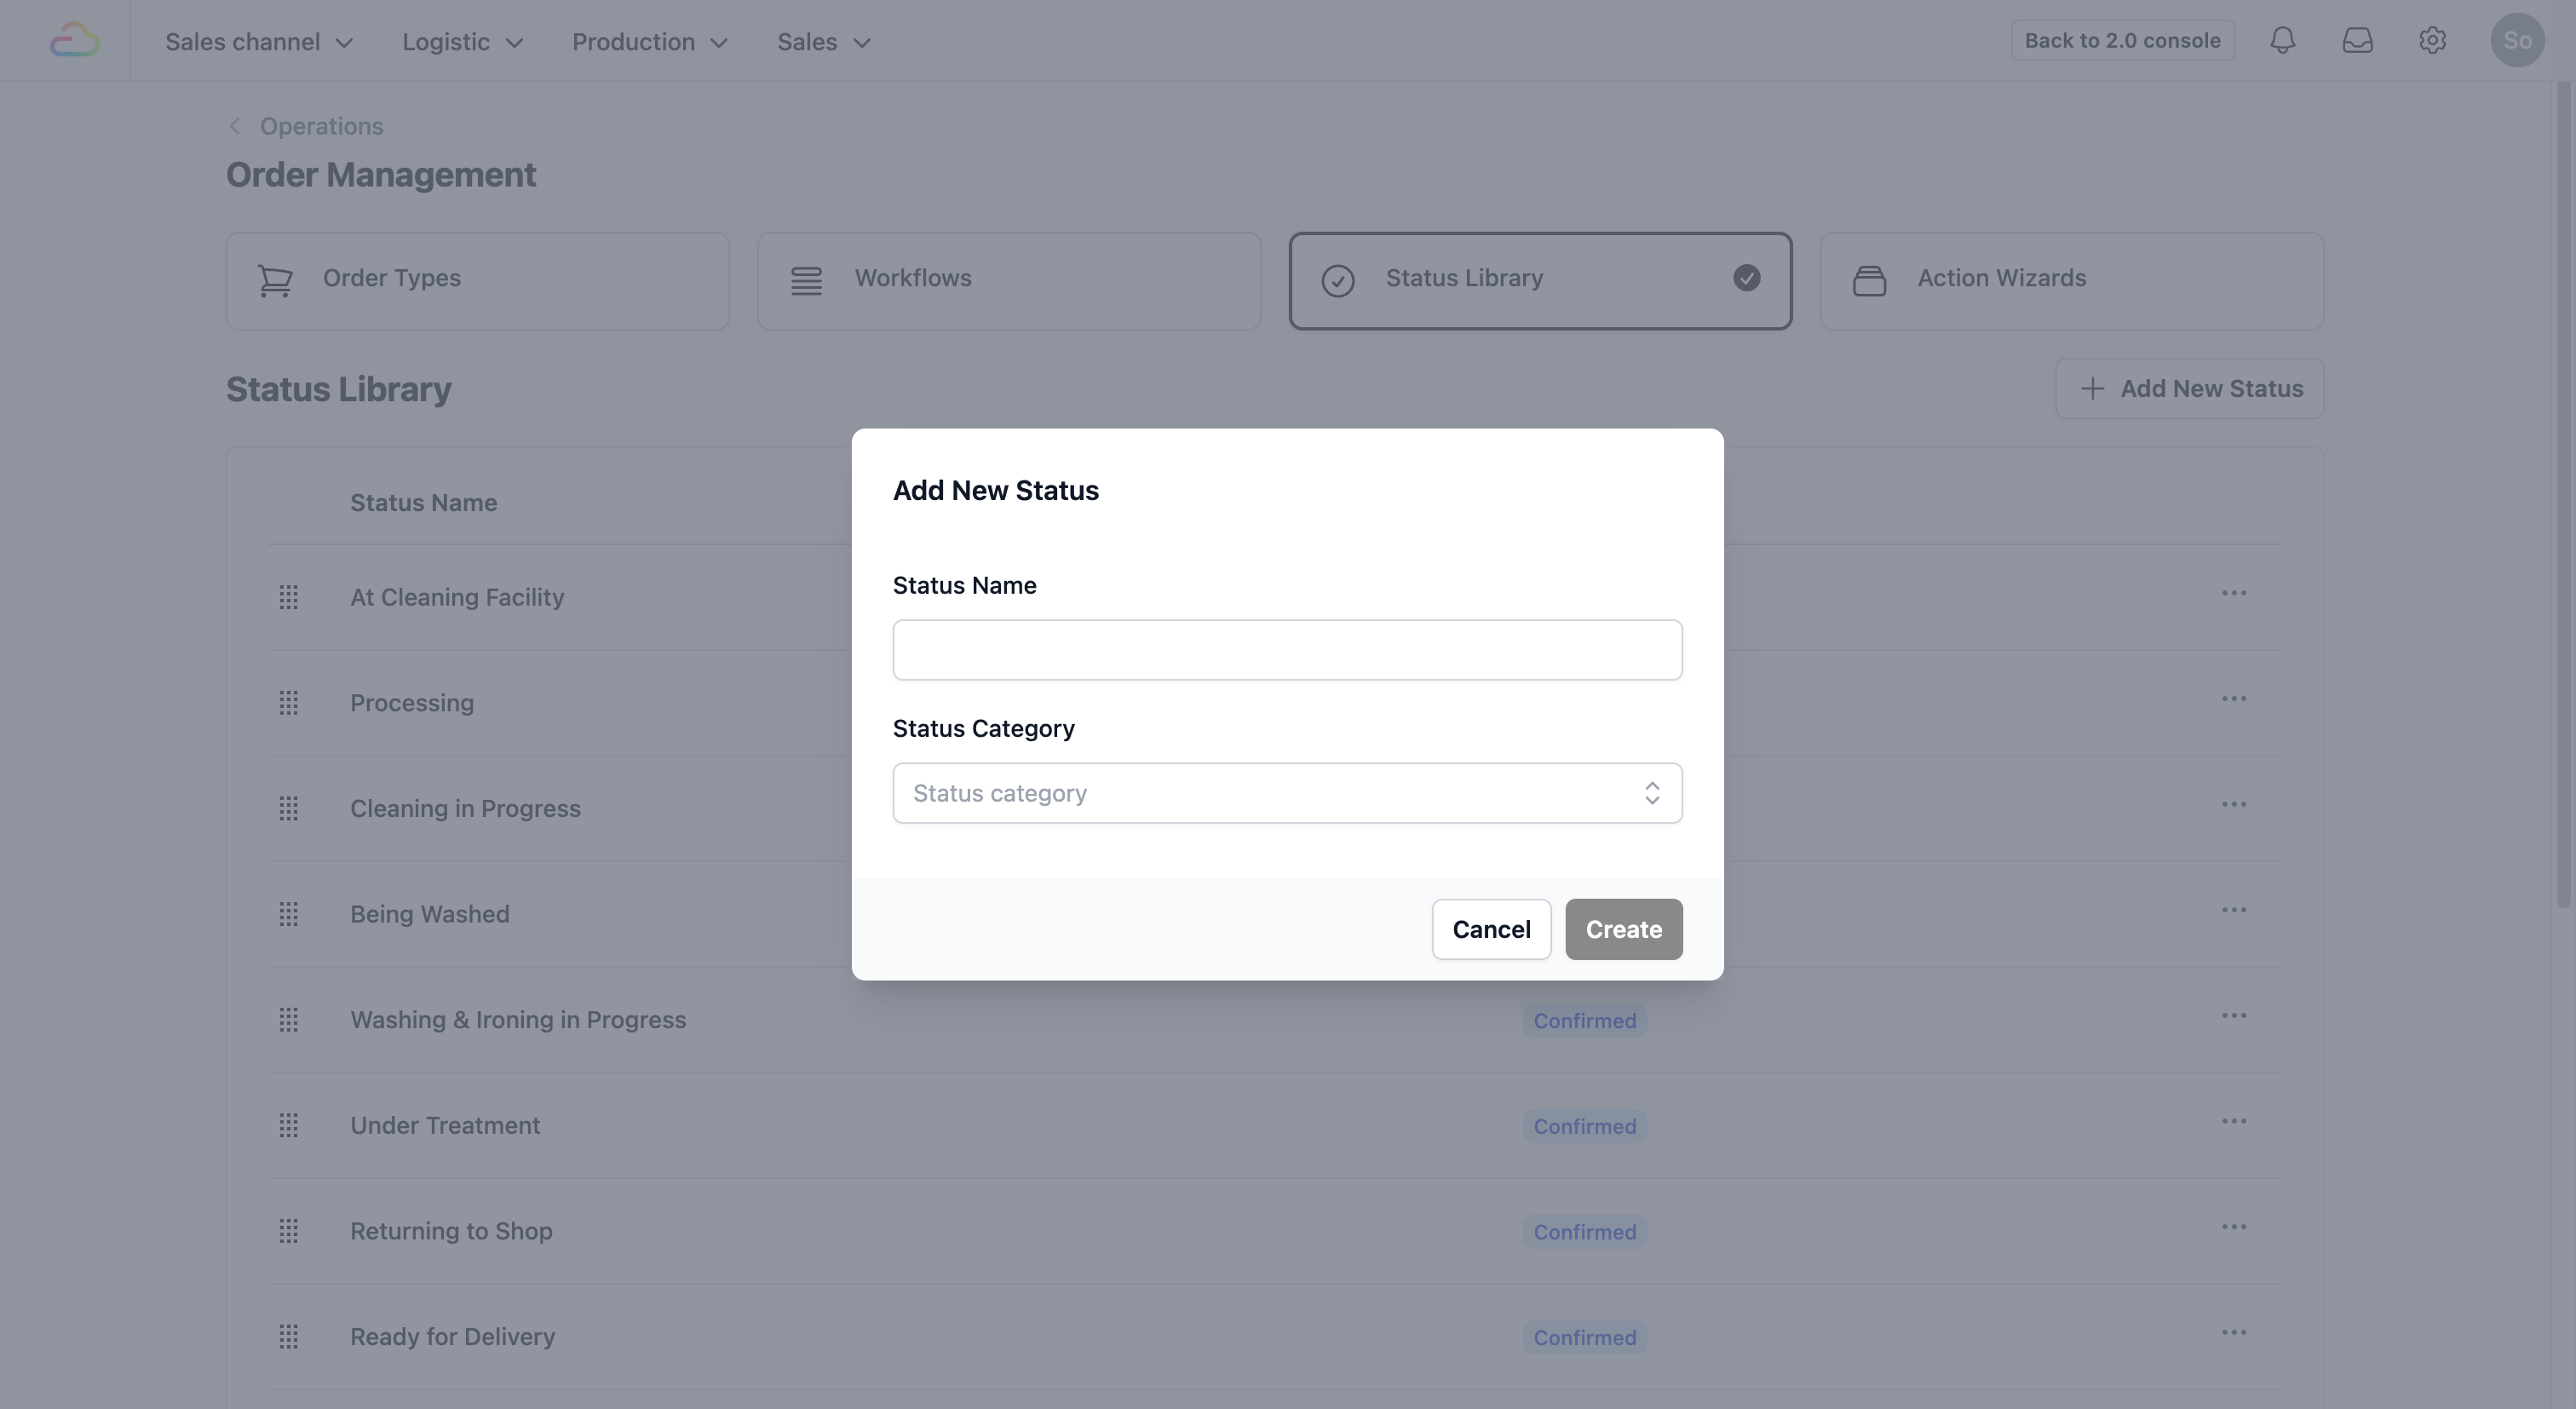This screenshot has width=2576, height=1409.
Task: Click drag handle for Ready for Delivery
Action: [288, 1337]
